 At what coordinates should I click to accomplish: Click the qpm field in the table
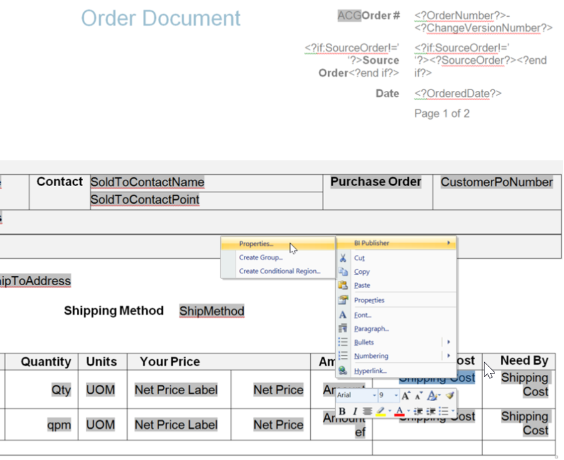59,425
